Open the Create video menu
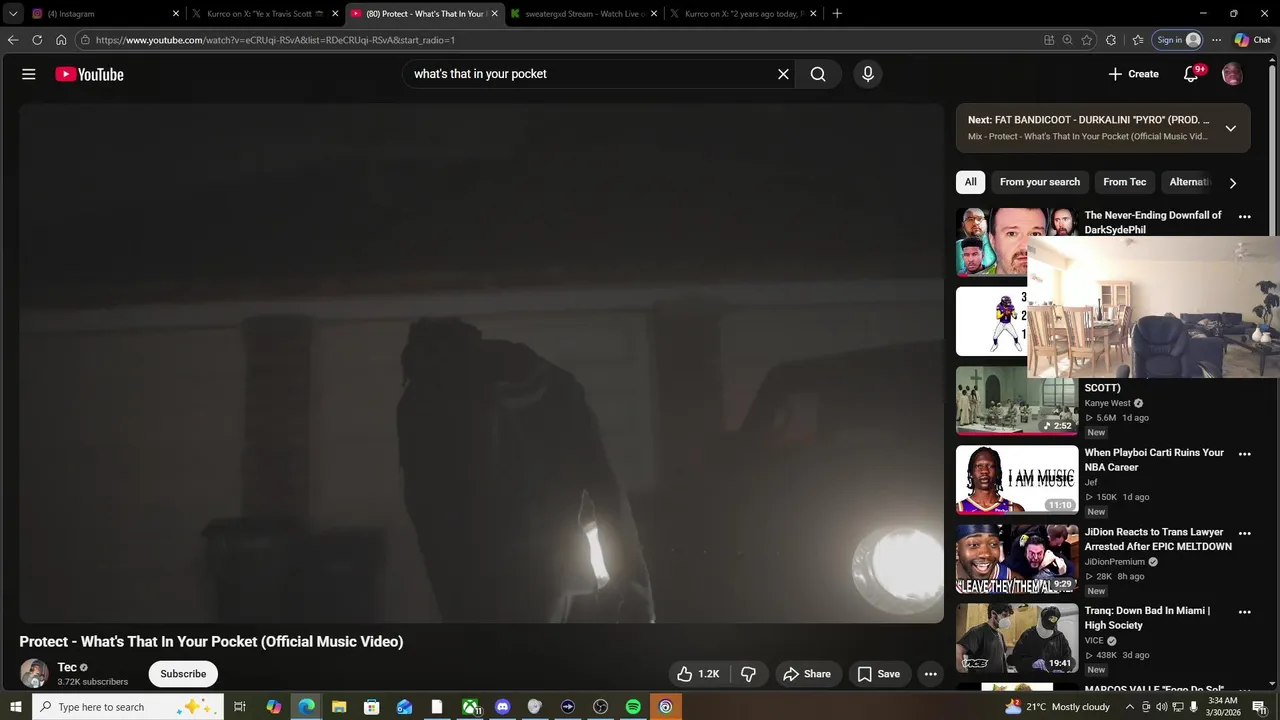Screen dimensions: 1280x720 (x=1133, y=74)
